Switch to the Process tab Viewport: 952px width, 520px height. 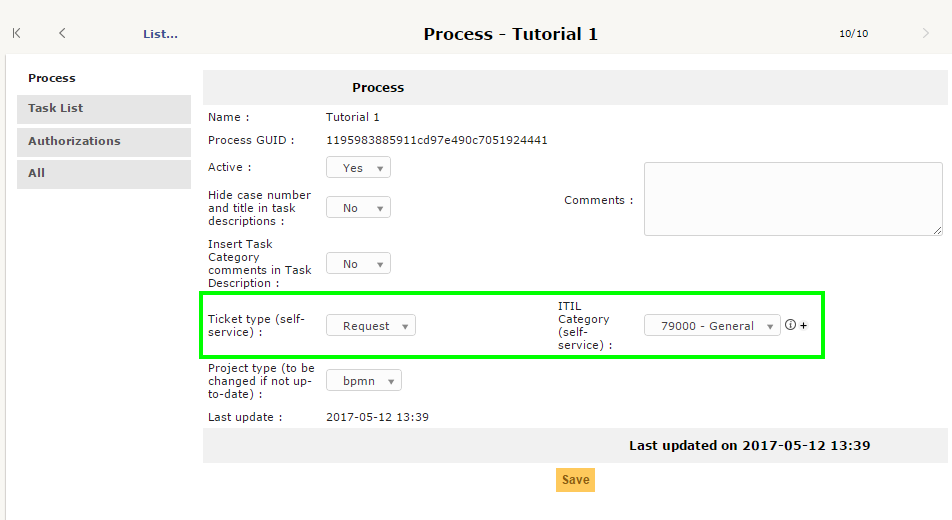pos(52,78)
